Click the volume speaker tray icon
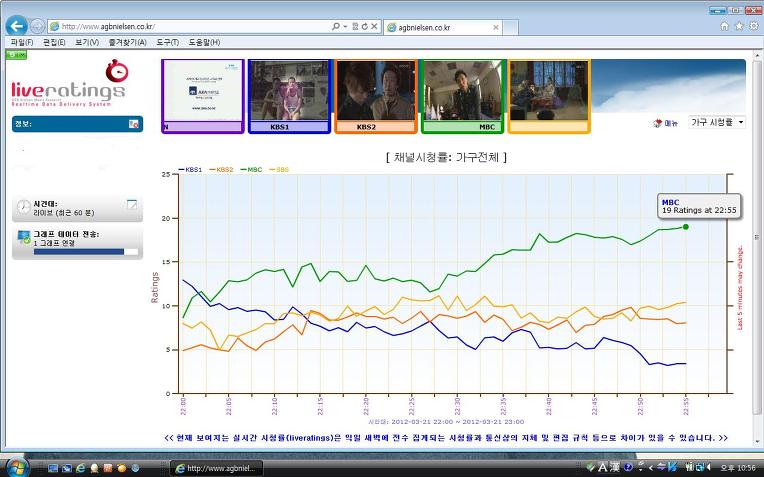The image size is (764, 477). click(x=708, y=467)
